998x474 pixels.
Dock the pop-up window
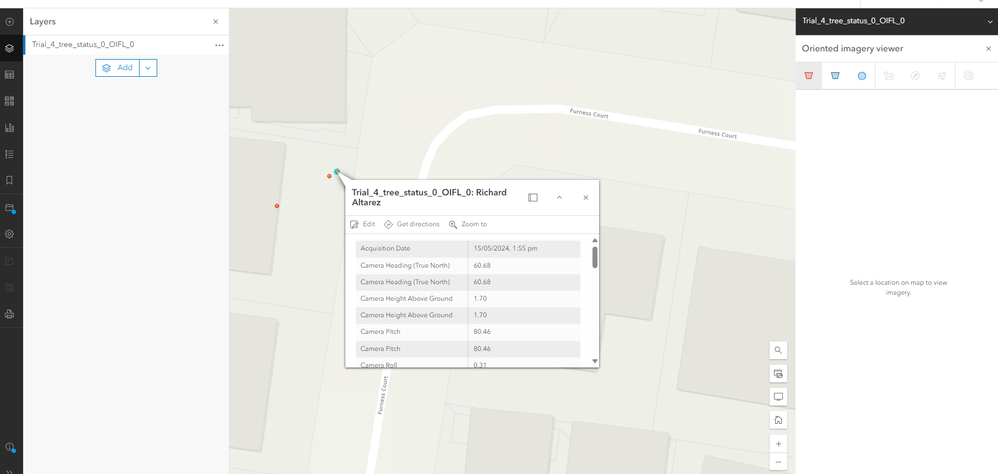click(533, 198)
